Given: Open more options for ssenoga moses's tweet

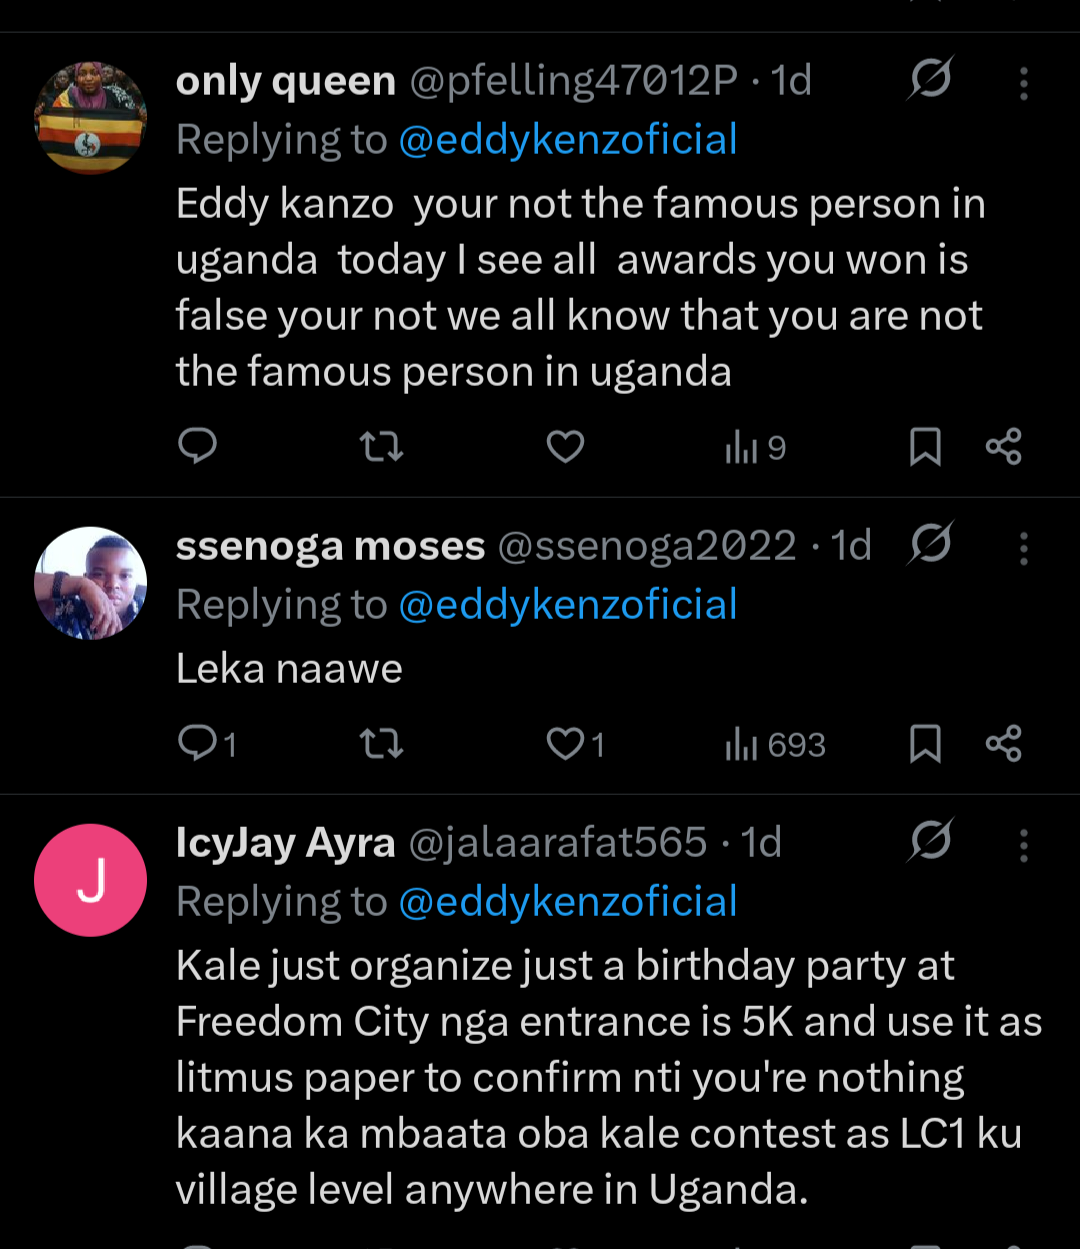Looking at the screenshot, I should tap(1023, 548).
